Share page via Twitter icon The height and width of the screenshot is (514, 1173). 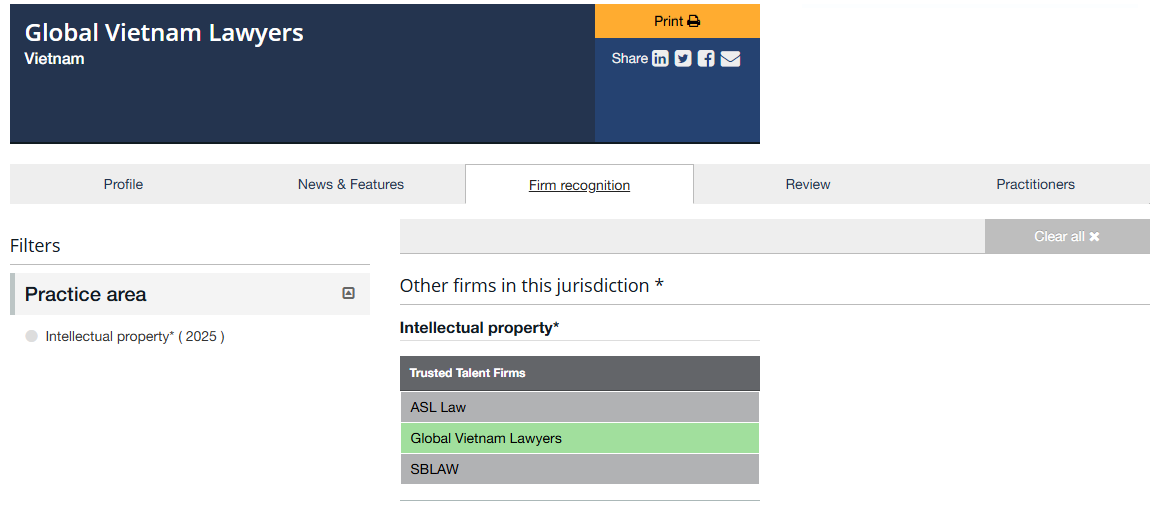click(x=683, y=59)
